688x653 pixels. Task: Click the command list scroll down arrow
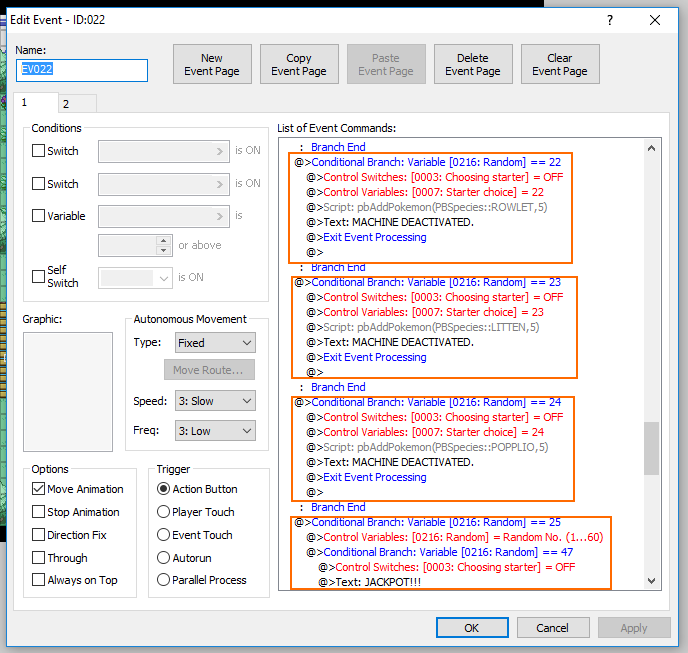(652, 581)
